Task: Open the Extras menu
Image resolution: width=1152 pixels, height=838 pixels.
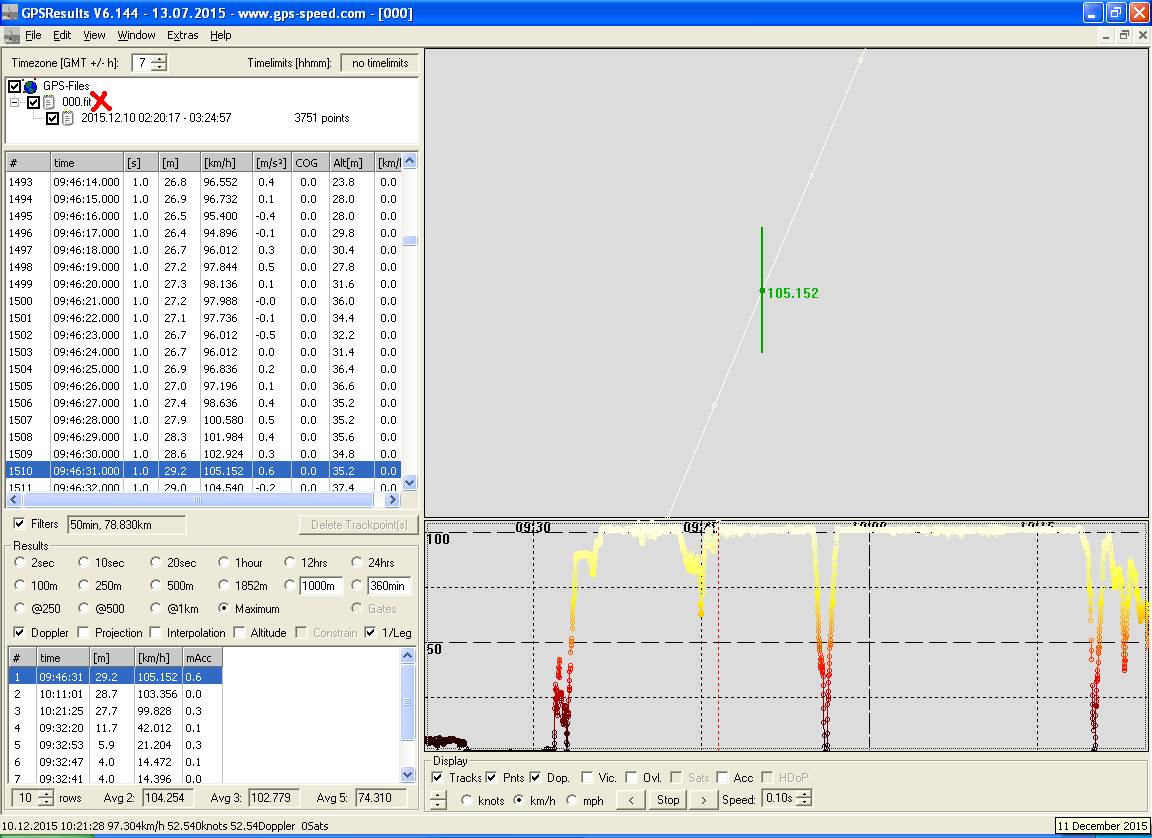Action: click(x=183, y=35)
